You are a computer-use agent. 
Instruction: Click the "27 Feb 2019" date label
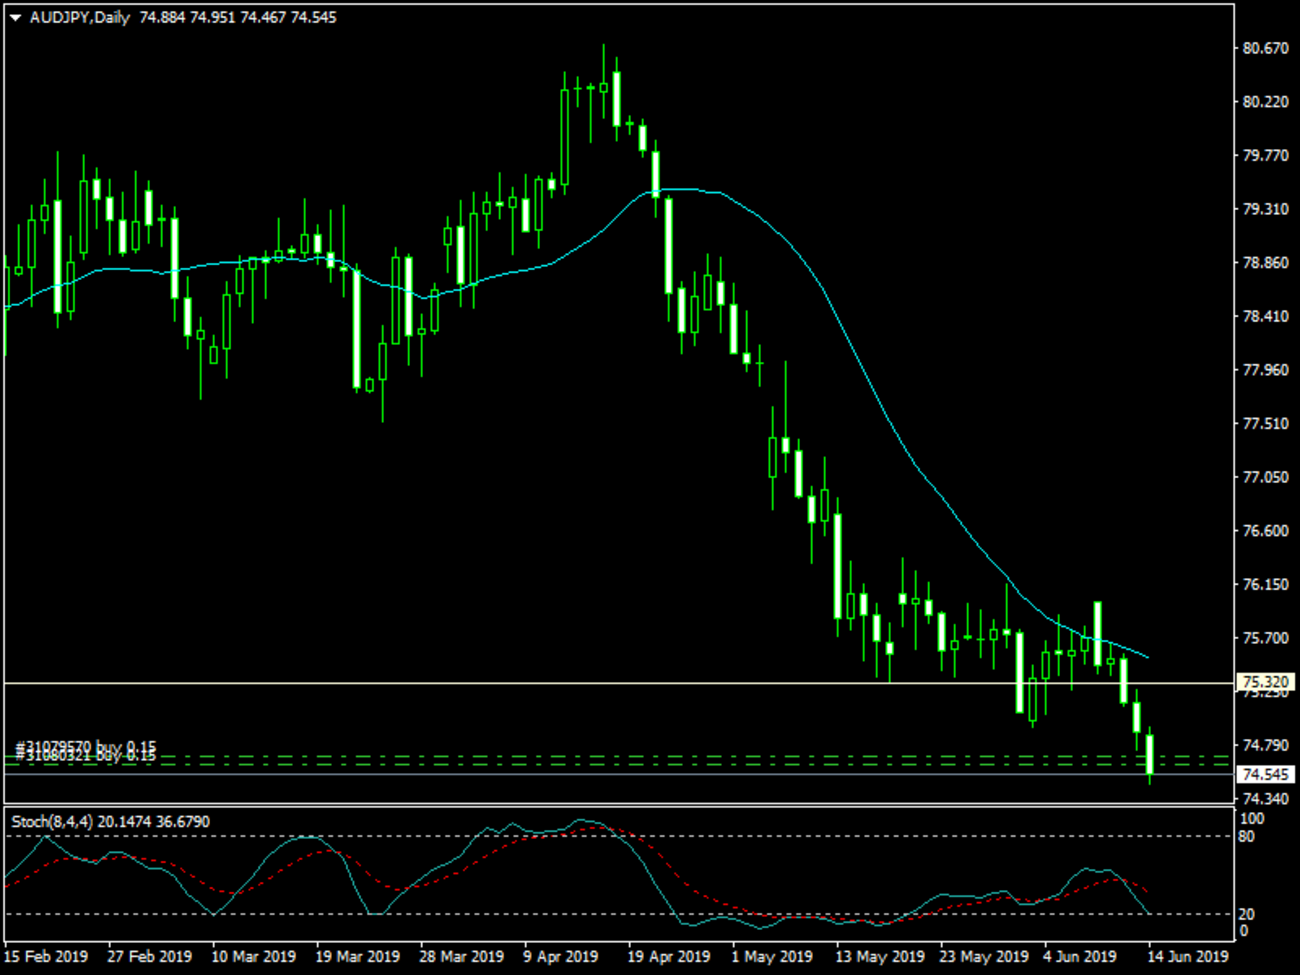150,956
